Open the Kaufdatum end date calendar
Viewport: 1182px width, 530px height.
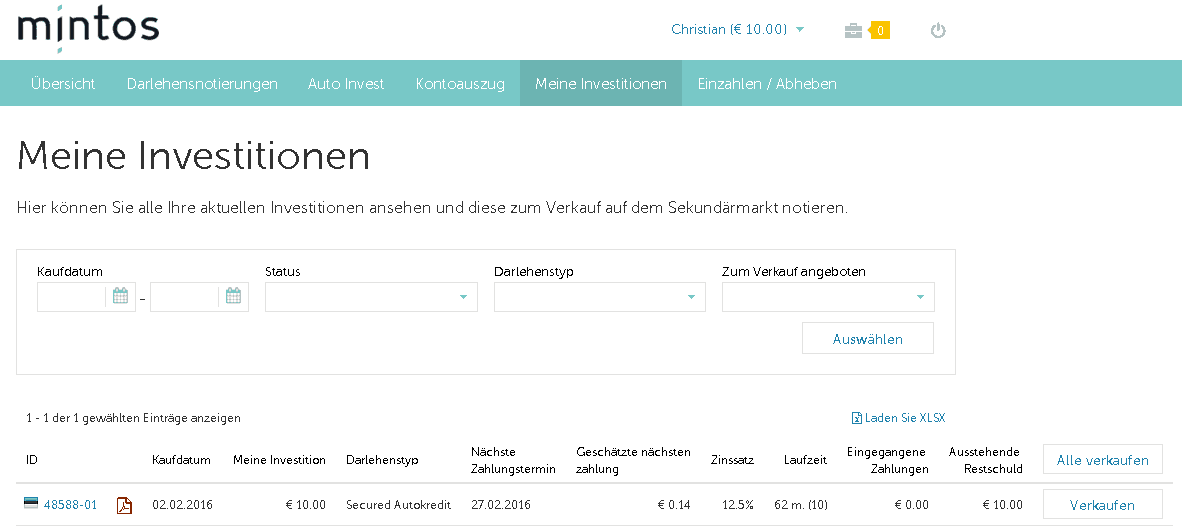233,296
